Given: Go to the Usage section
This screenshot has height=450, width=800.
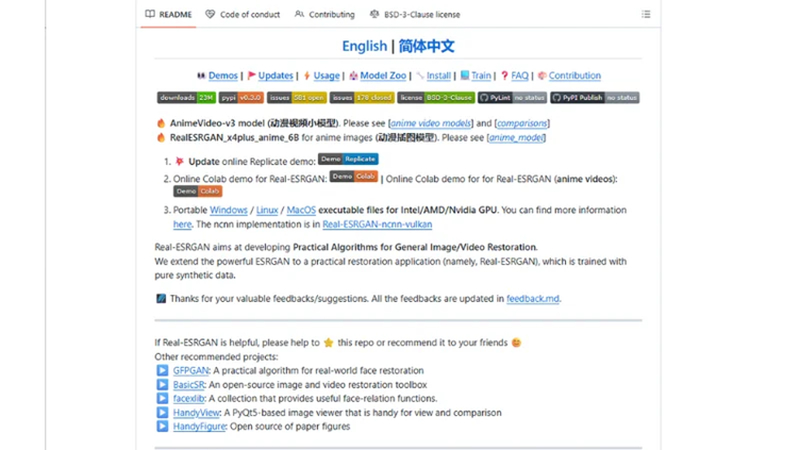Looking at the screenshot, I should [327, 76].
